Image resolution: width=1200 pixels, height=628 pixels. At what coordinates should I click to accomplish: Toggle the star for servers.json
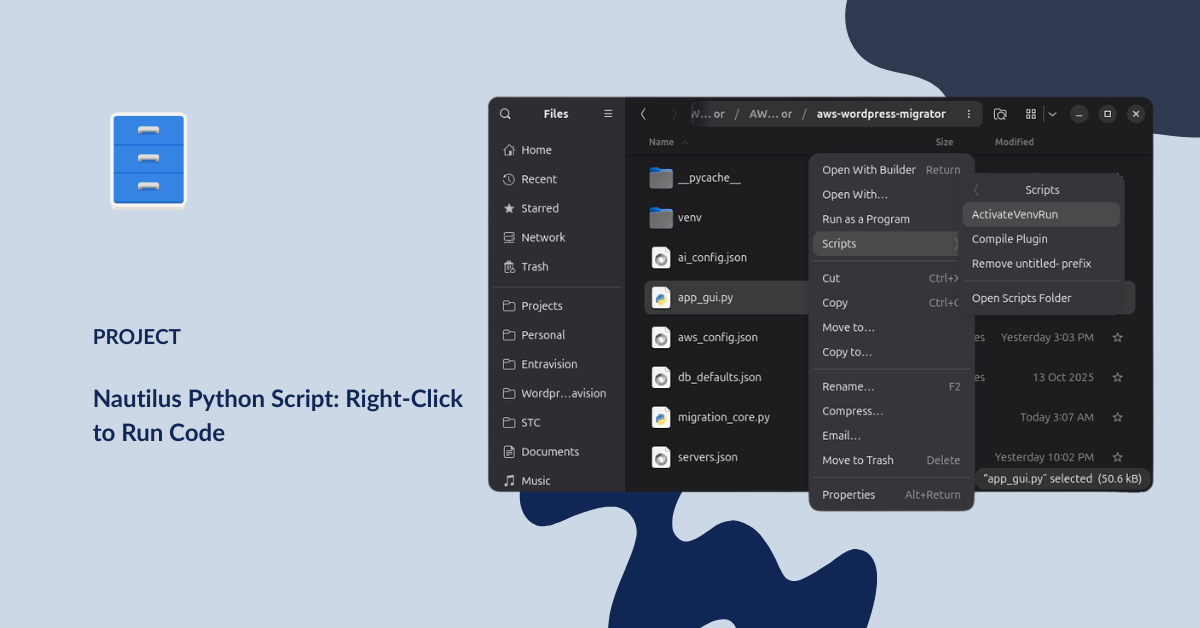pos(1117,457)
